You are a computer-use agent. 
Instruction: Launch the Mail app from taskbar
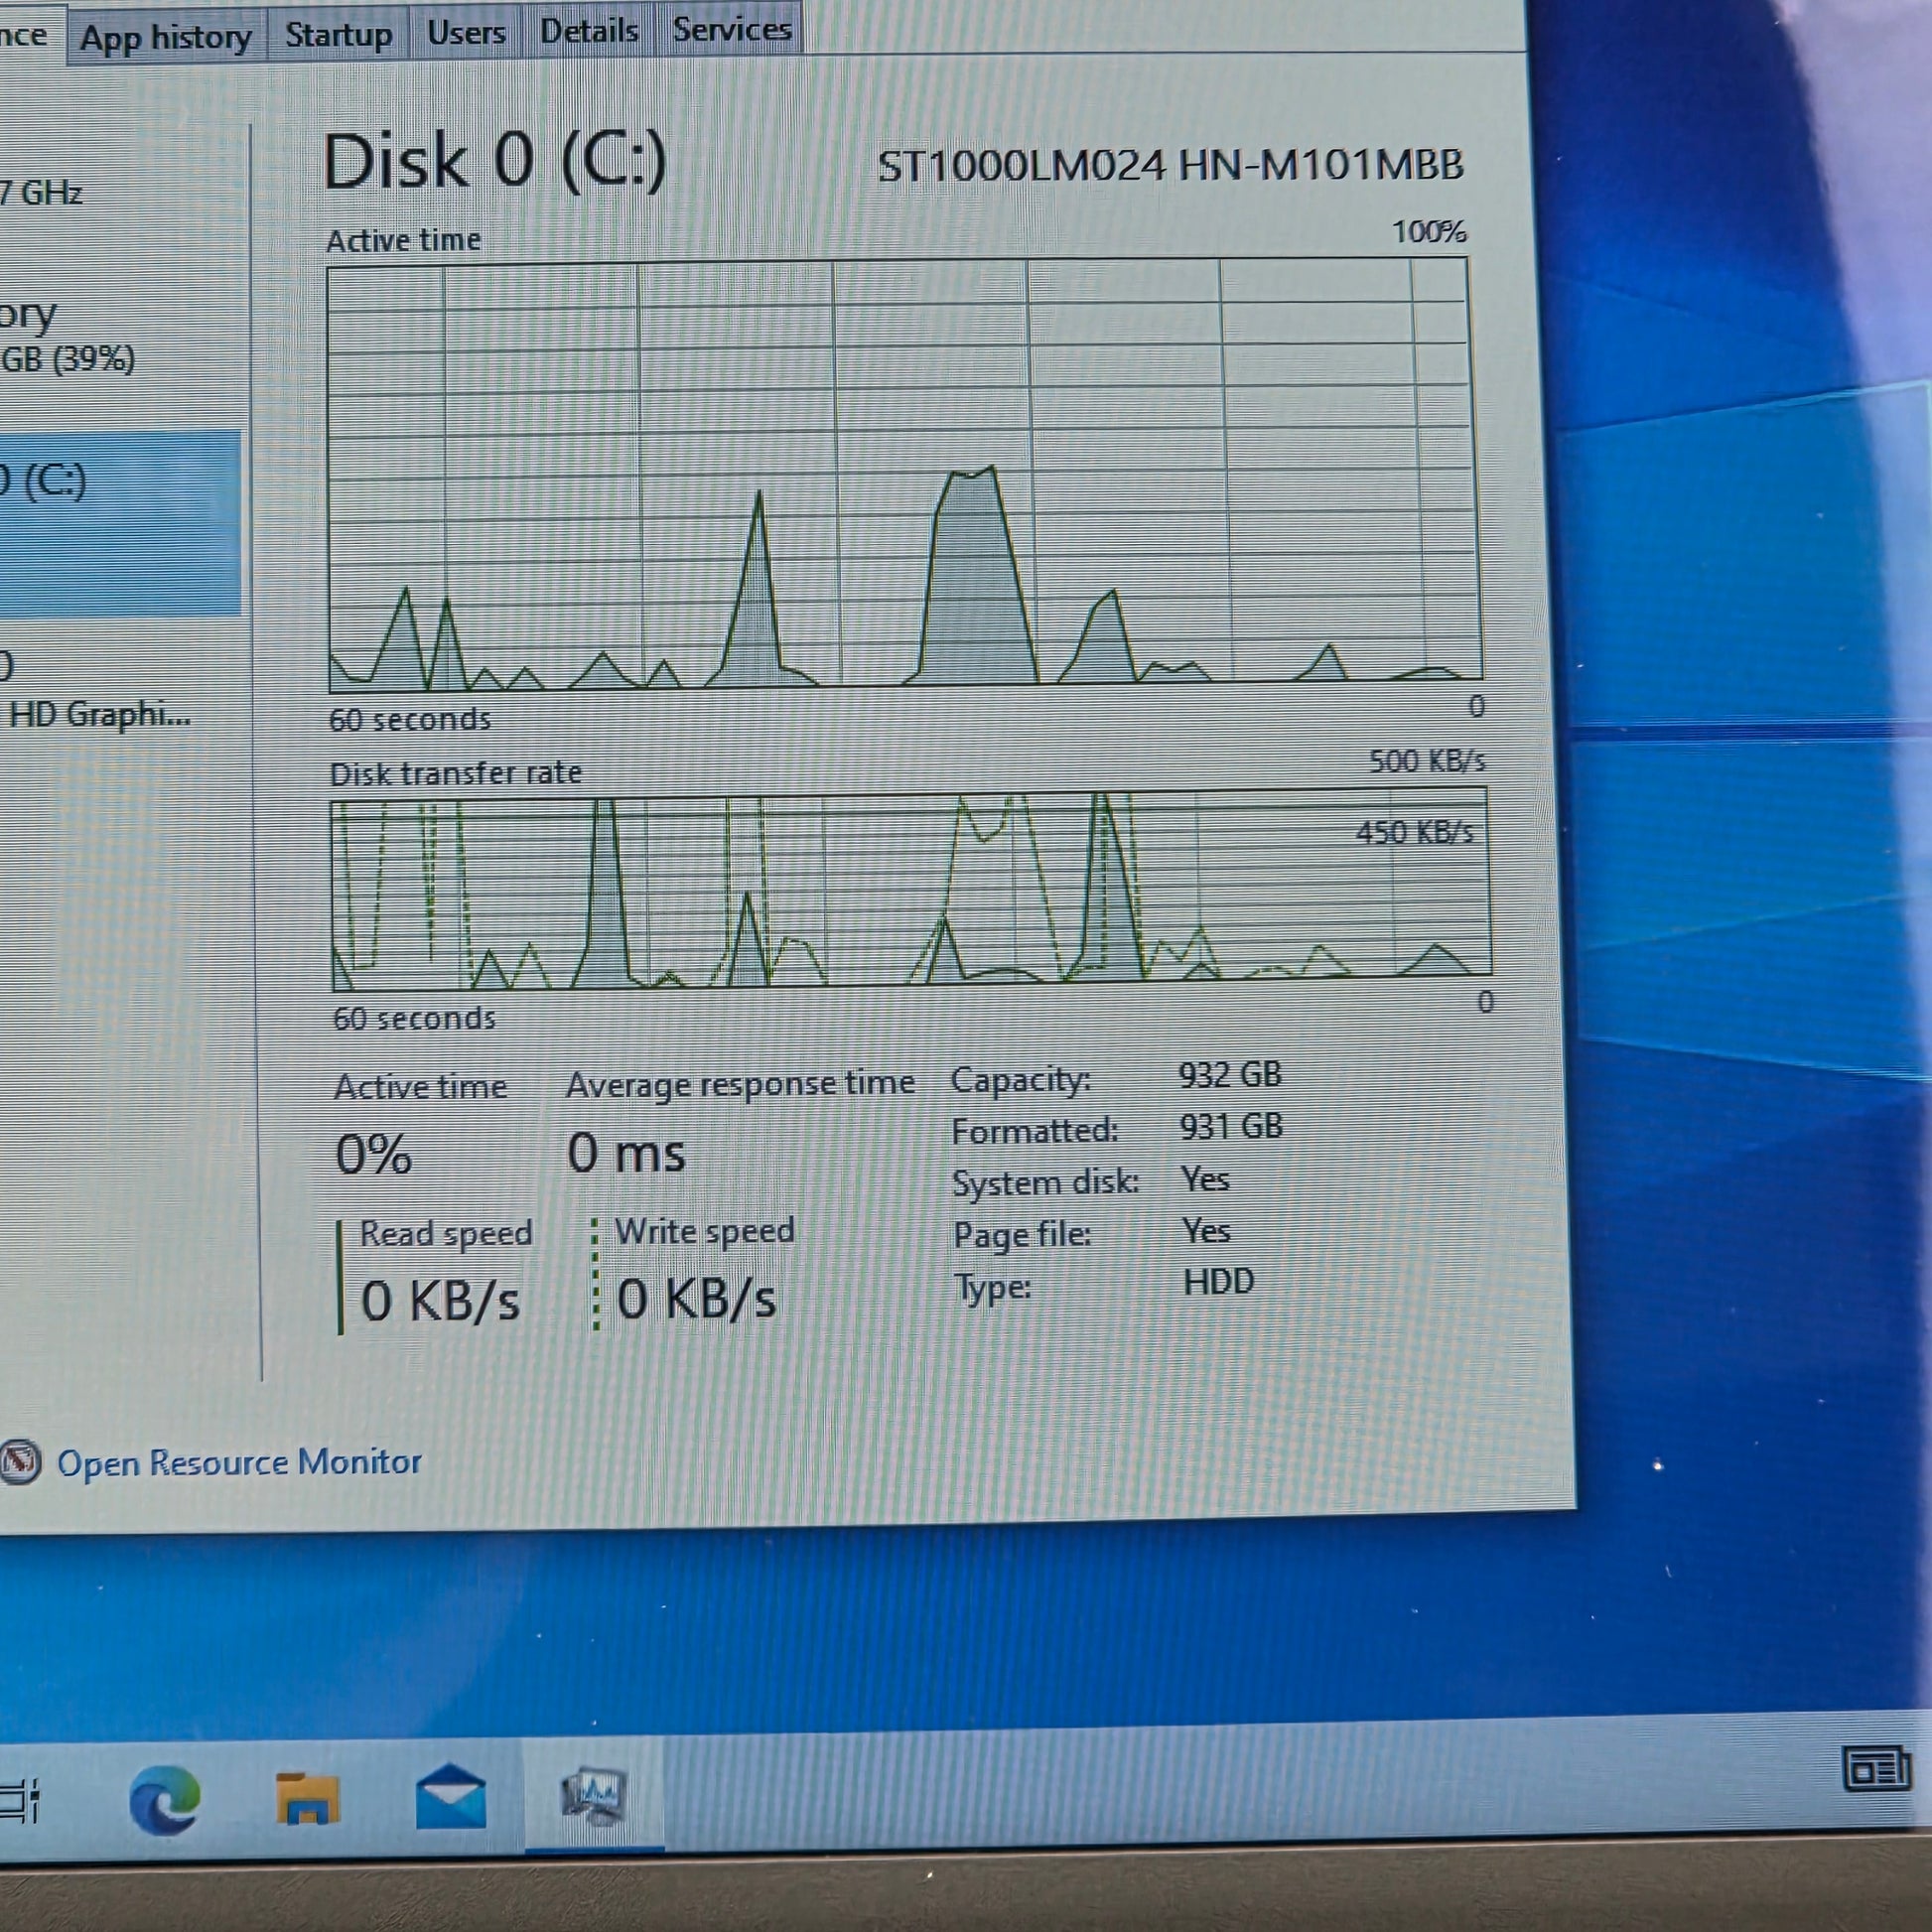450,1797
